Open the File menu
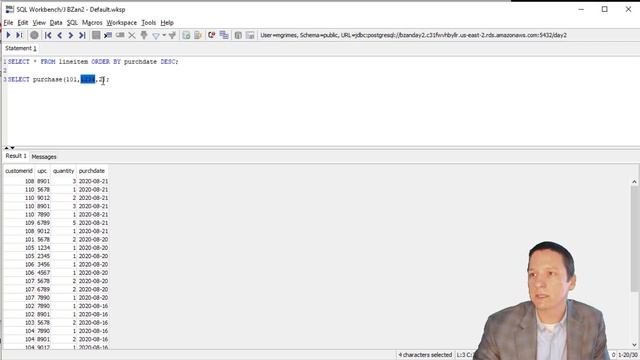The image size is (640, 360). [9, 22]
